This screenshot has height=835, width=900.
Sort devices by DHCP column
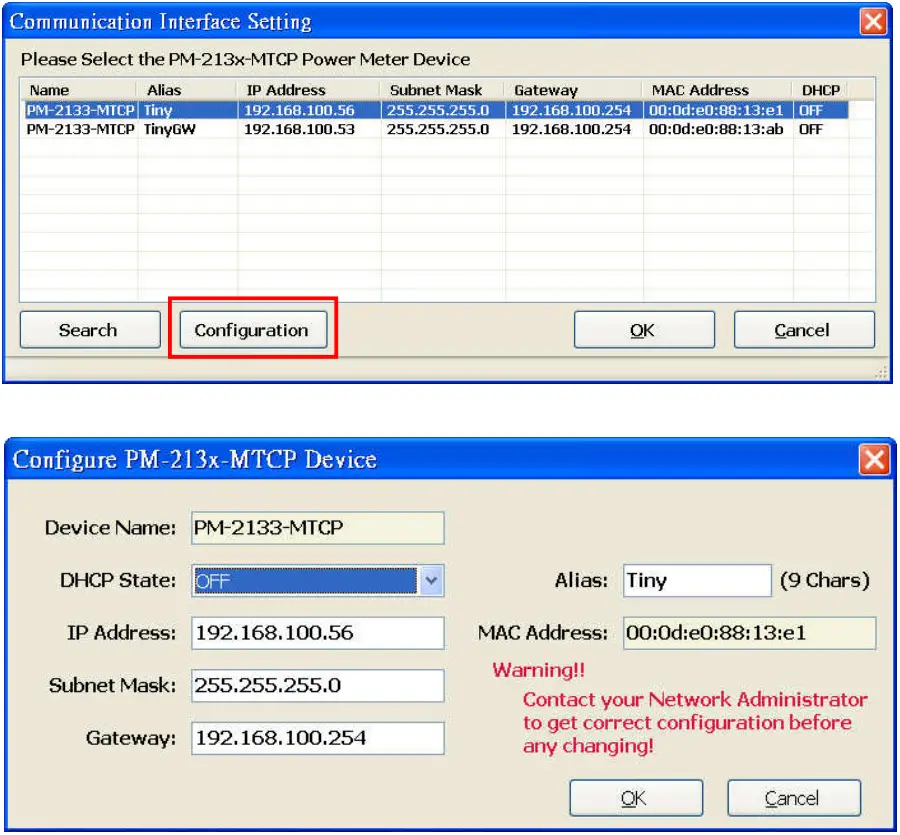(820, 89)
